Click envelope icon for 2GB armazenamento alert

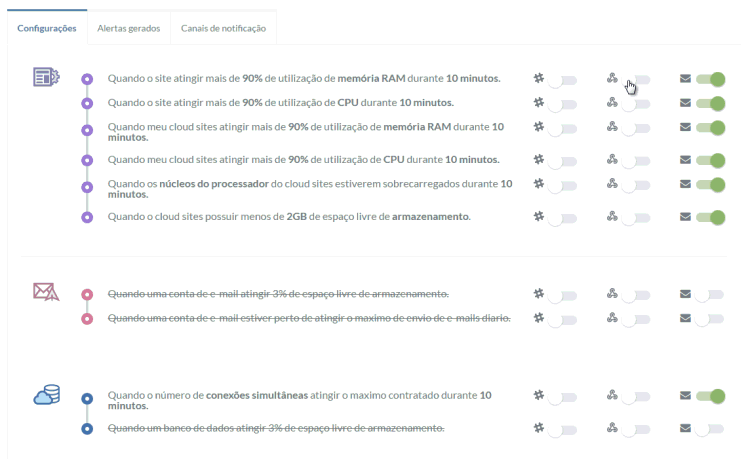tap(685, 217)
